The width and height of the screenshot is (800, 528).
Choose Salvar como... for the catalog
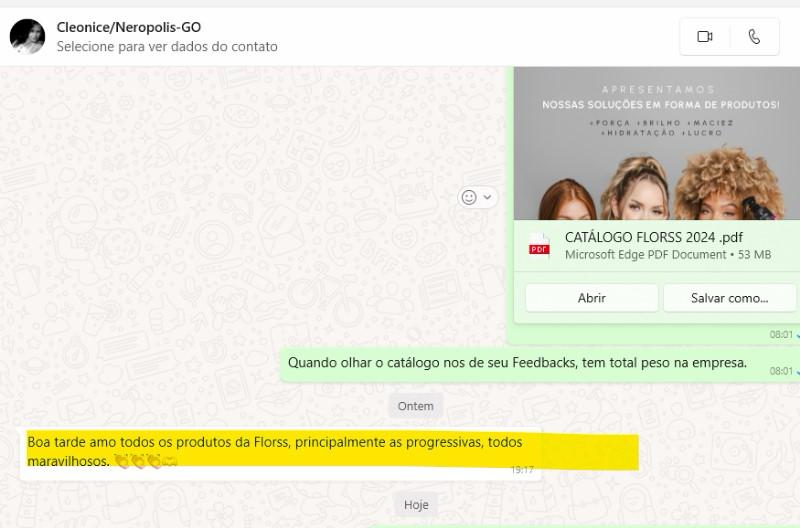click(x=729, y=298)
